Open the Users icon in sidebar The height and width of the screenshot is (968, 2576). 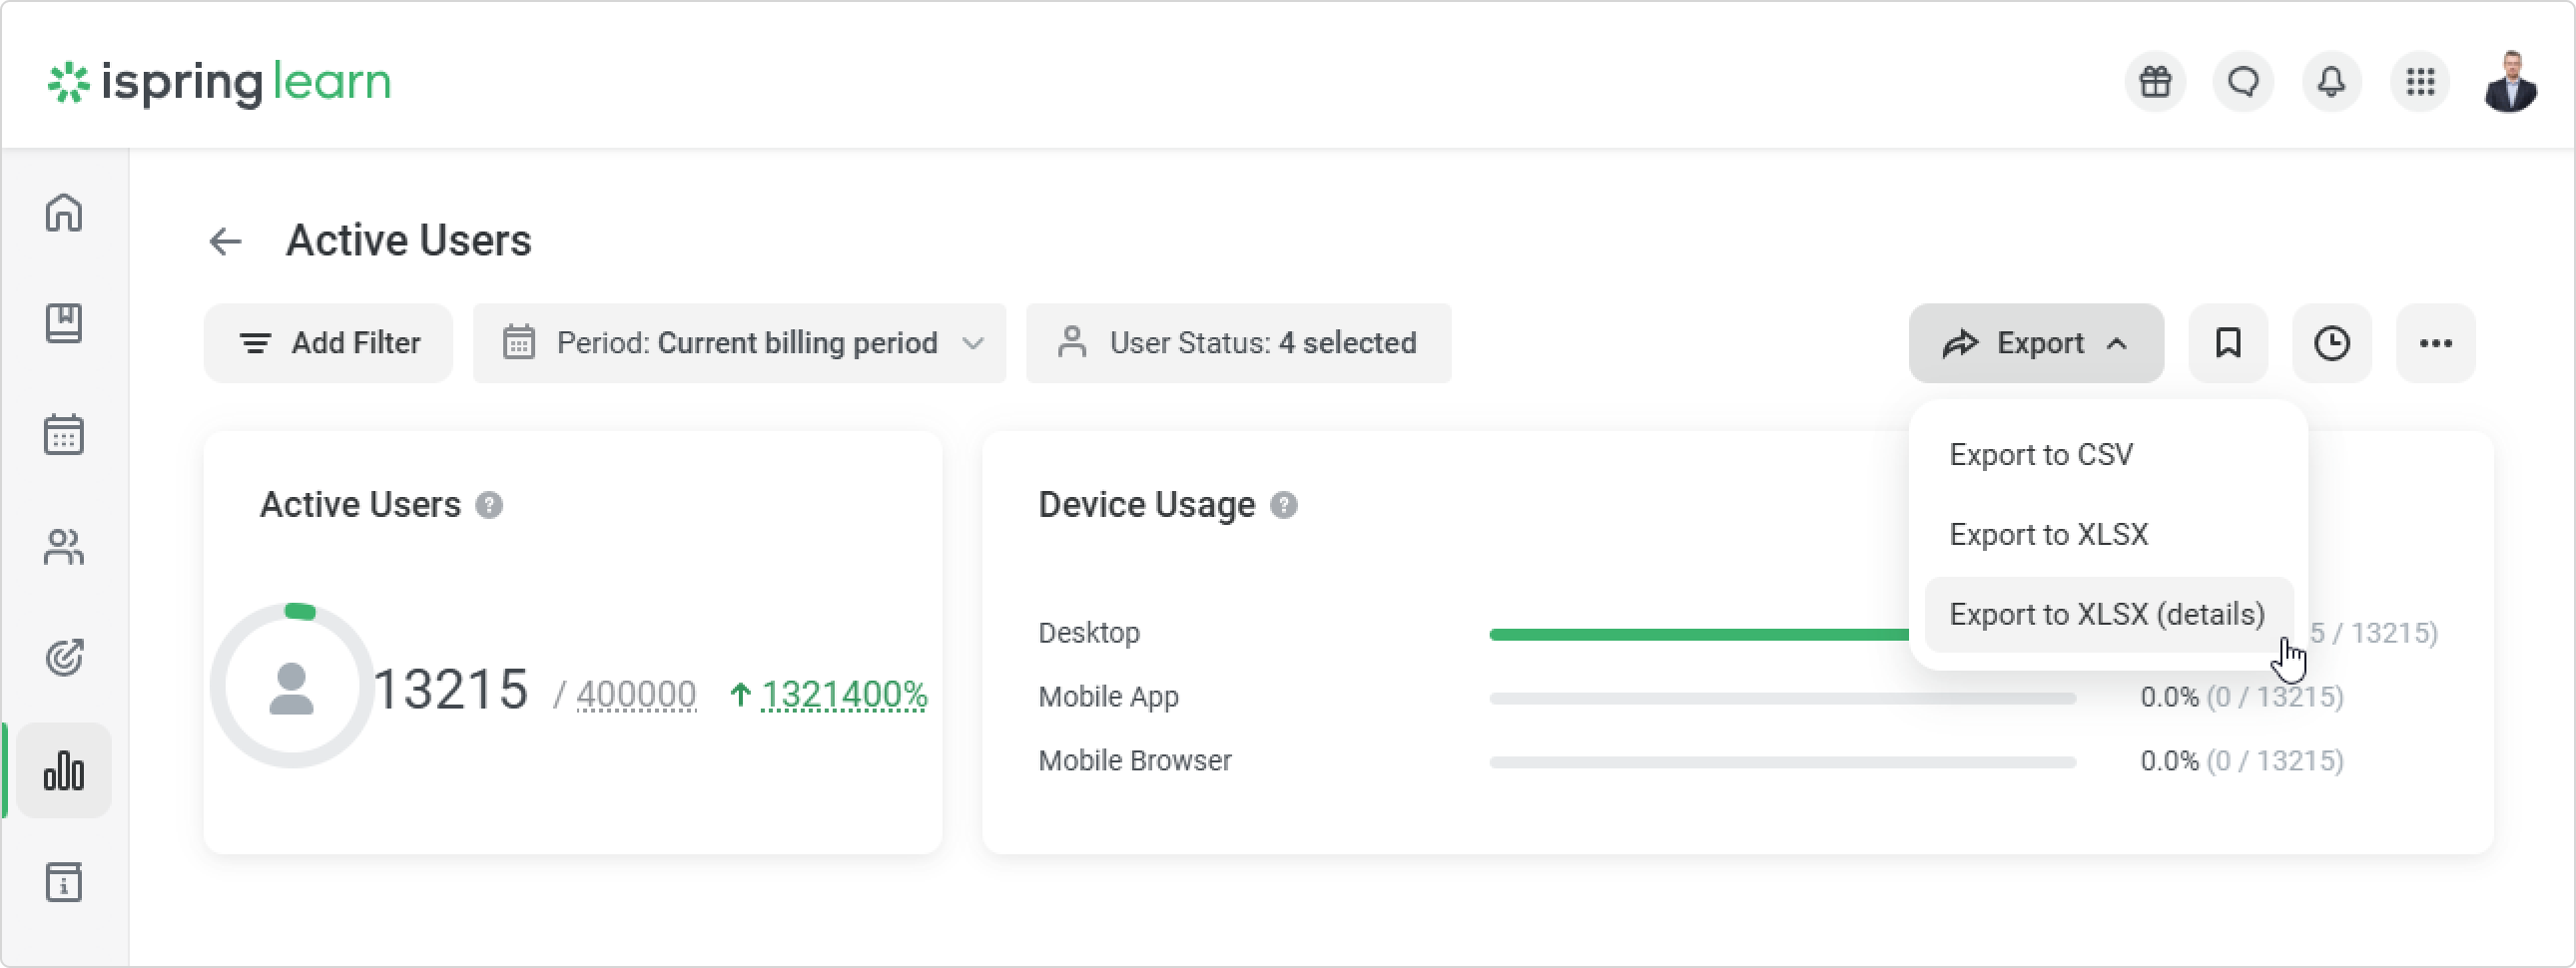click(64, 547)
